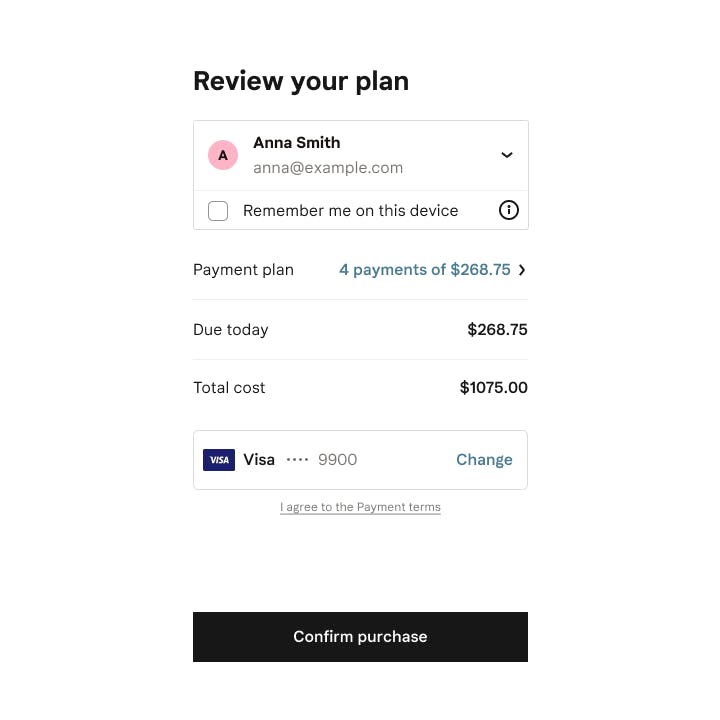Click the Anna Smith account name
The width and height of the screenshot is (720, 720).
click(297, 143)
